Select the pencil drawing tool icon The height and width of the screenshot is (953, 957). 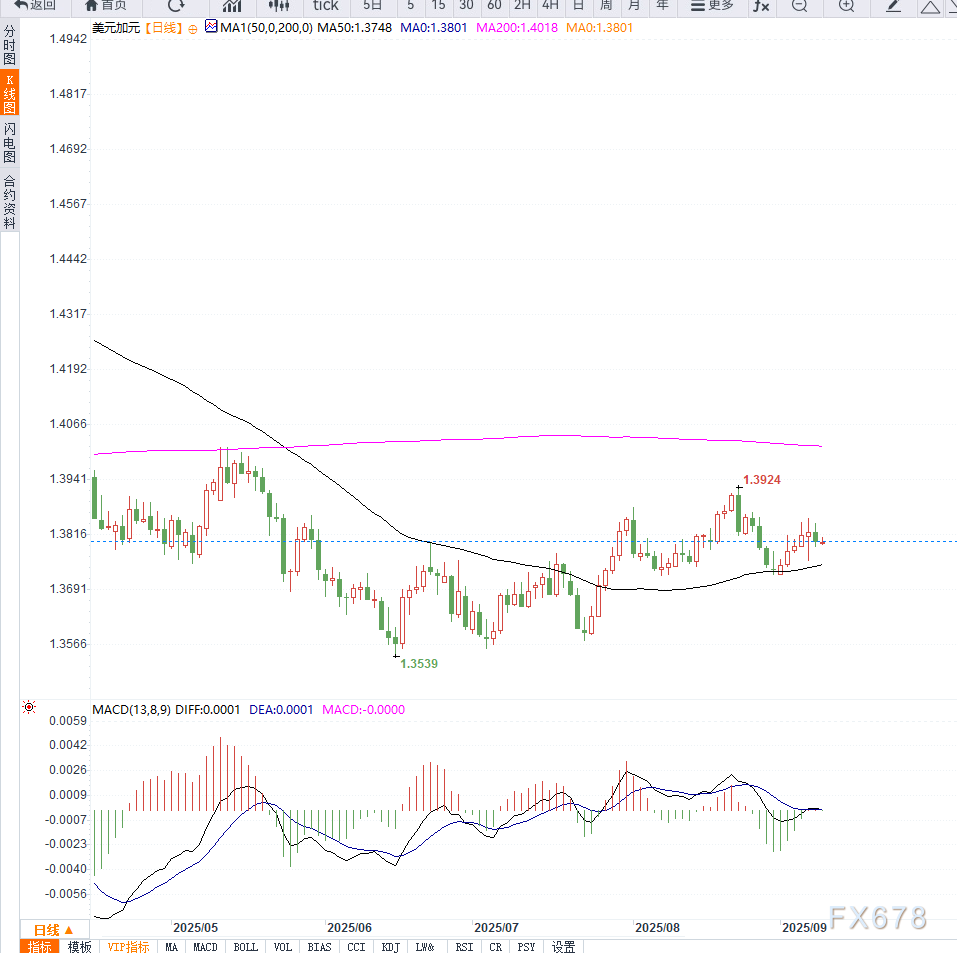895,6
